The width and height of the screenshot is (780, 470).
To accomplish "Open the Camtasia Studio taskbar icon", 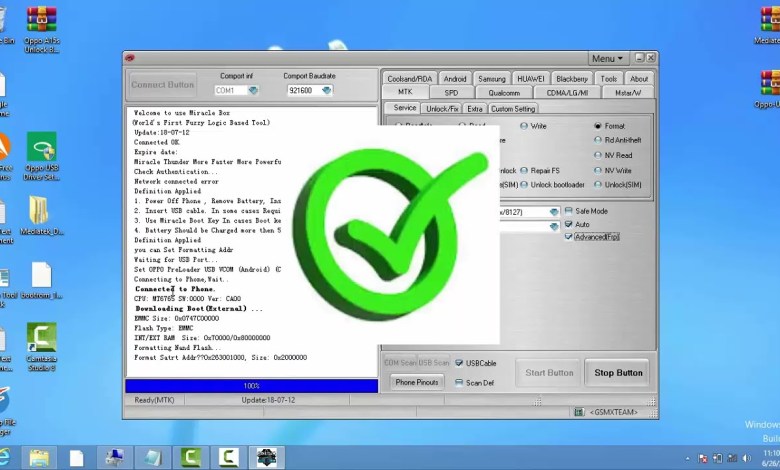I will [x=191, y=458].
